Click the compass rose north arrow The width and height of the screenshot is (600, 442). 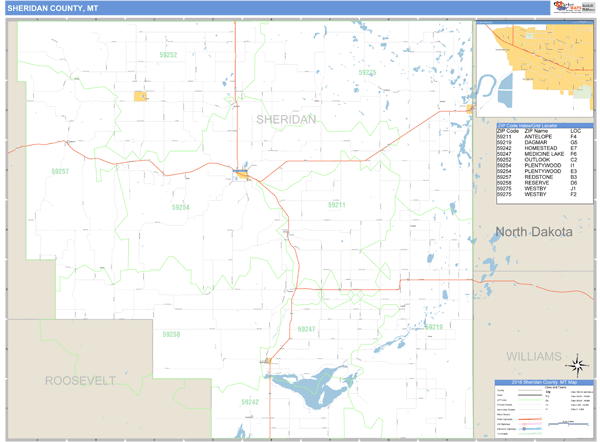tap(577, 364)
